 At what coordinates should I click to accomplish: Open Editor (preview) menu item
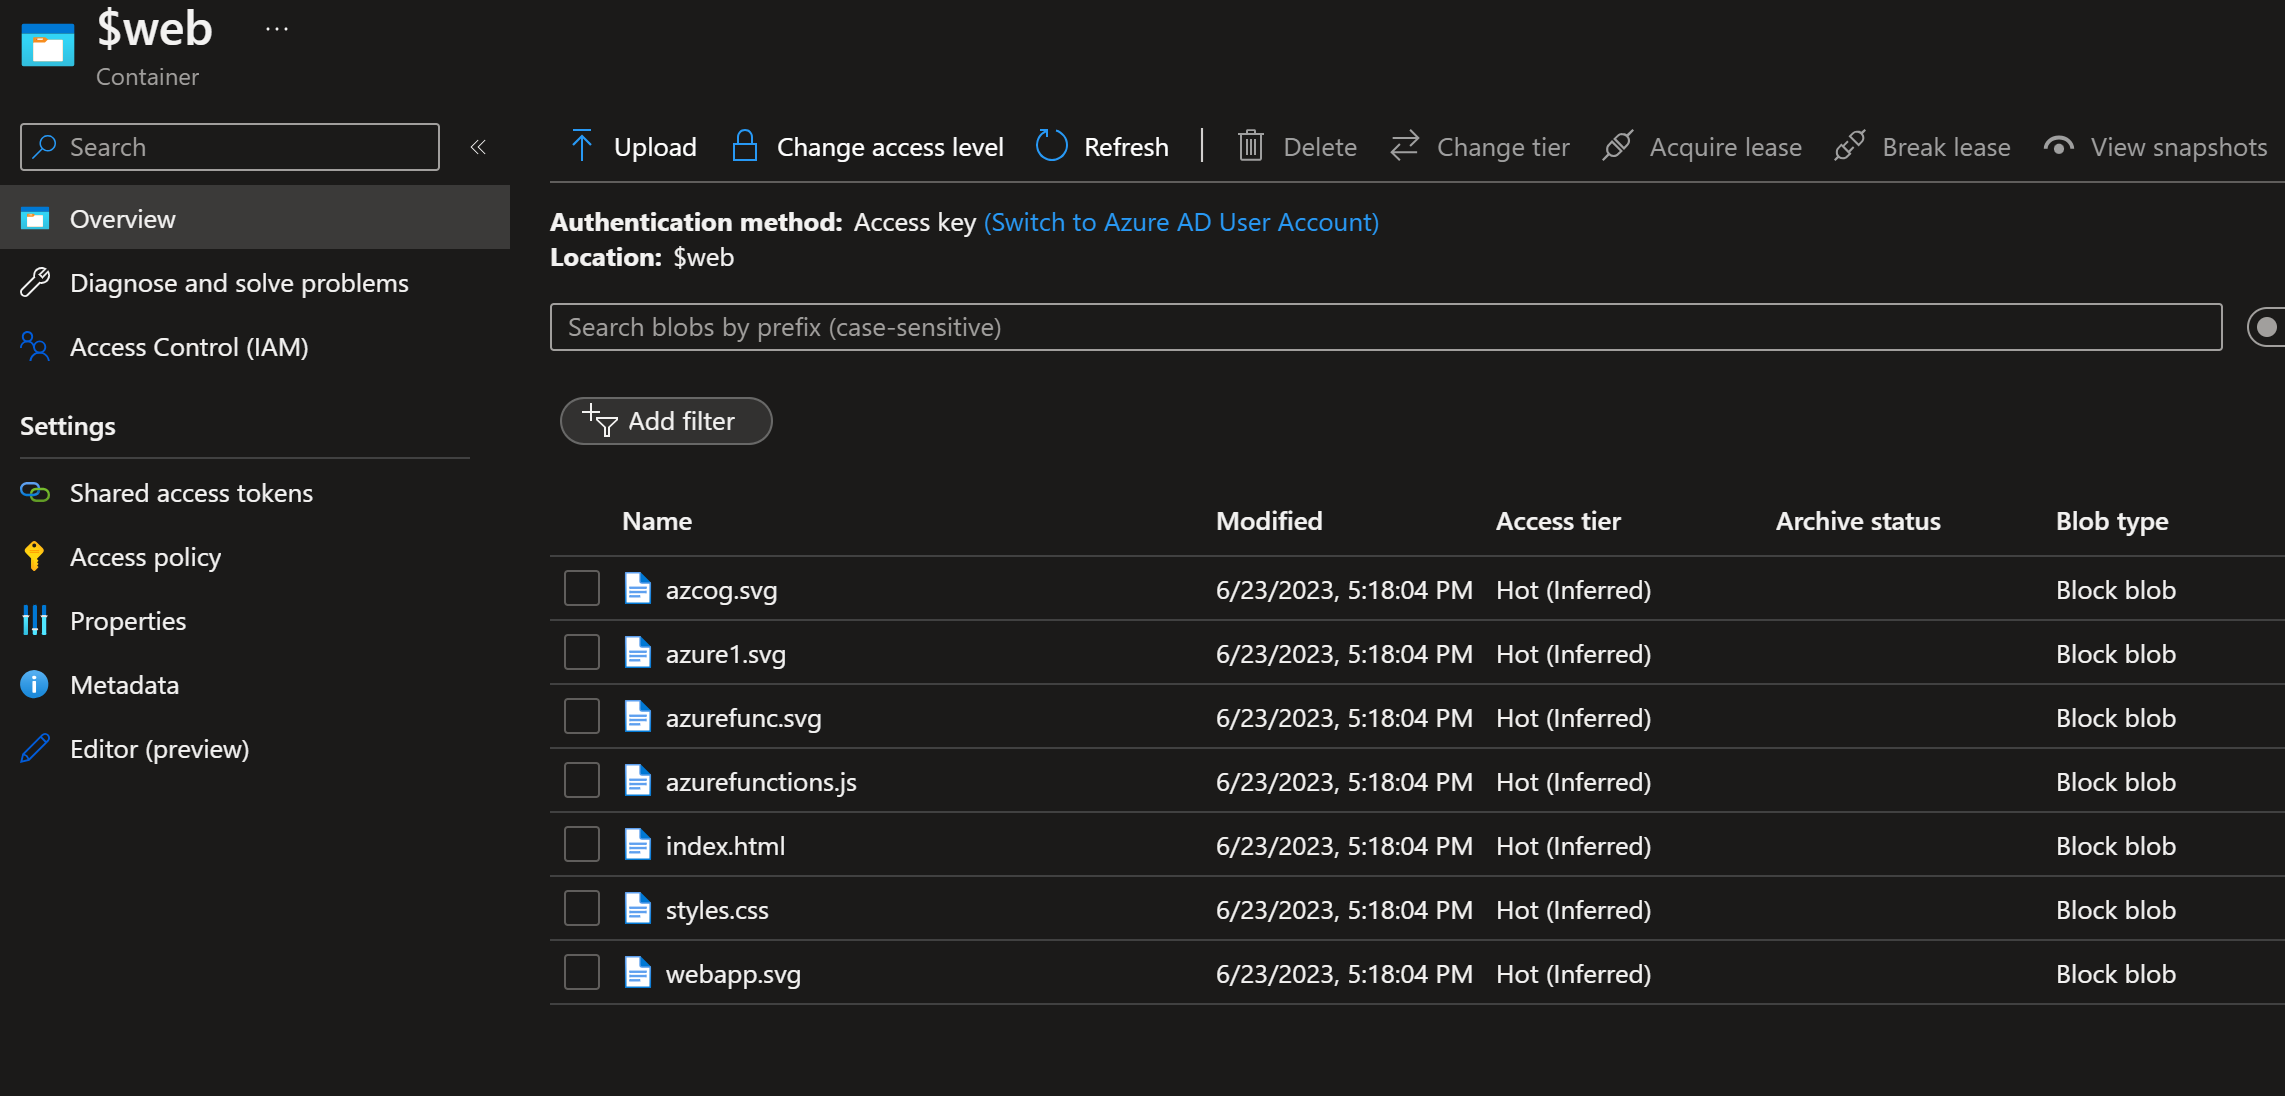click(255, 748)
